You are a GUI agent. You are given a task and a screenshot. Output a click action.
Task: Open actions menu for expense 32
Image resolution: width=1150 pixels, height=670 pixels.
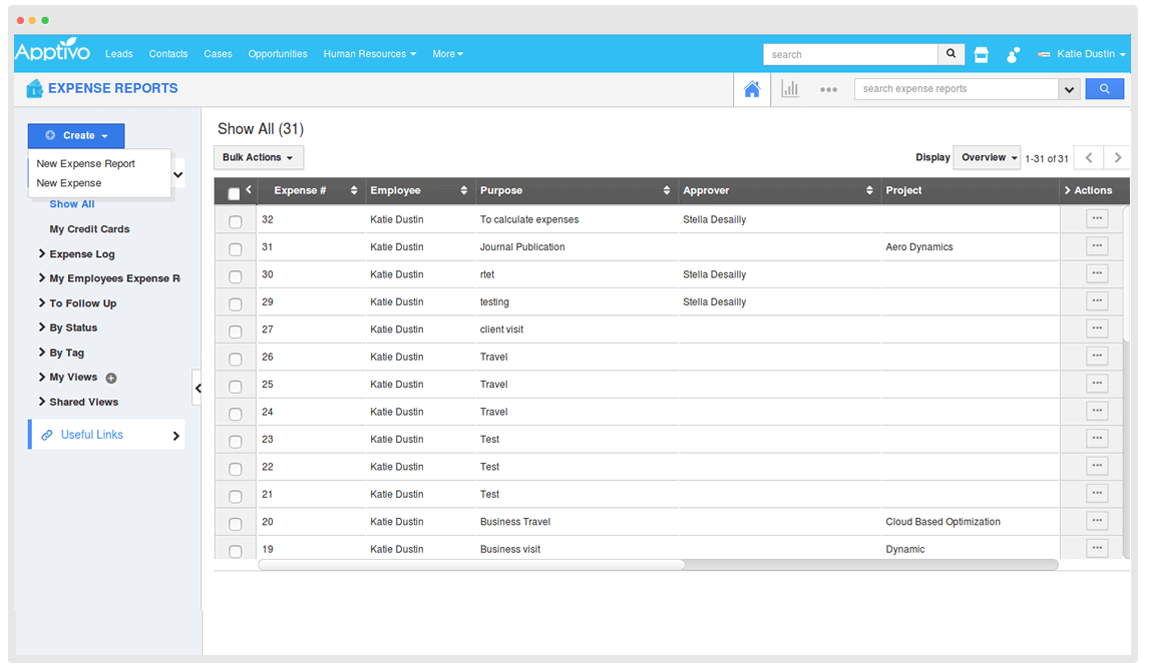1097,218
